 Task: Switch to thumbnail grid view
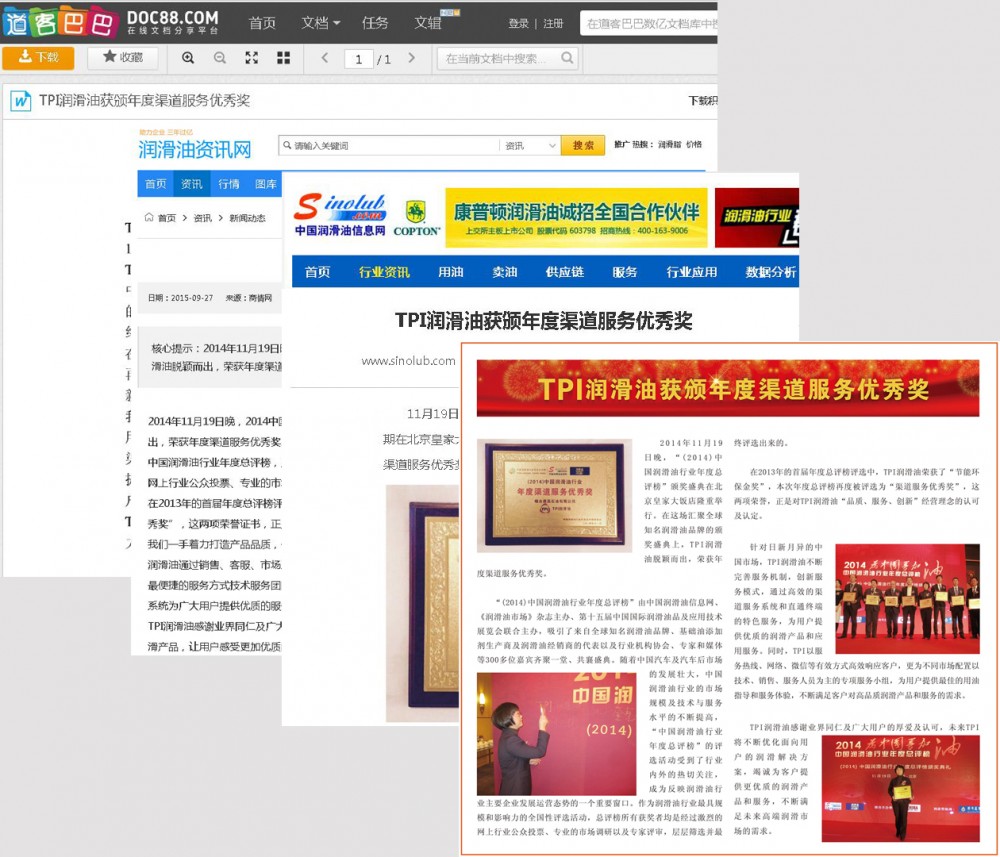284,58
